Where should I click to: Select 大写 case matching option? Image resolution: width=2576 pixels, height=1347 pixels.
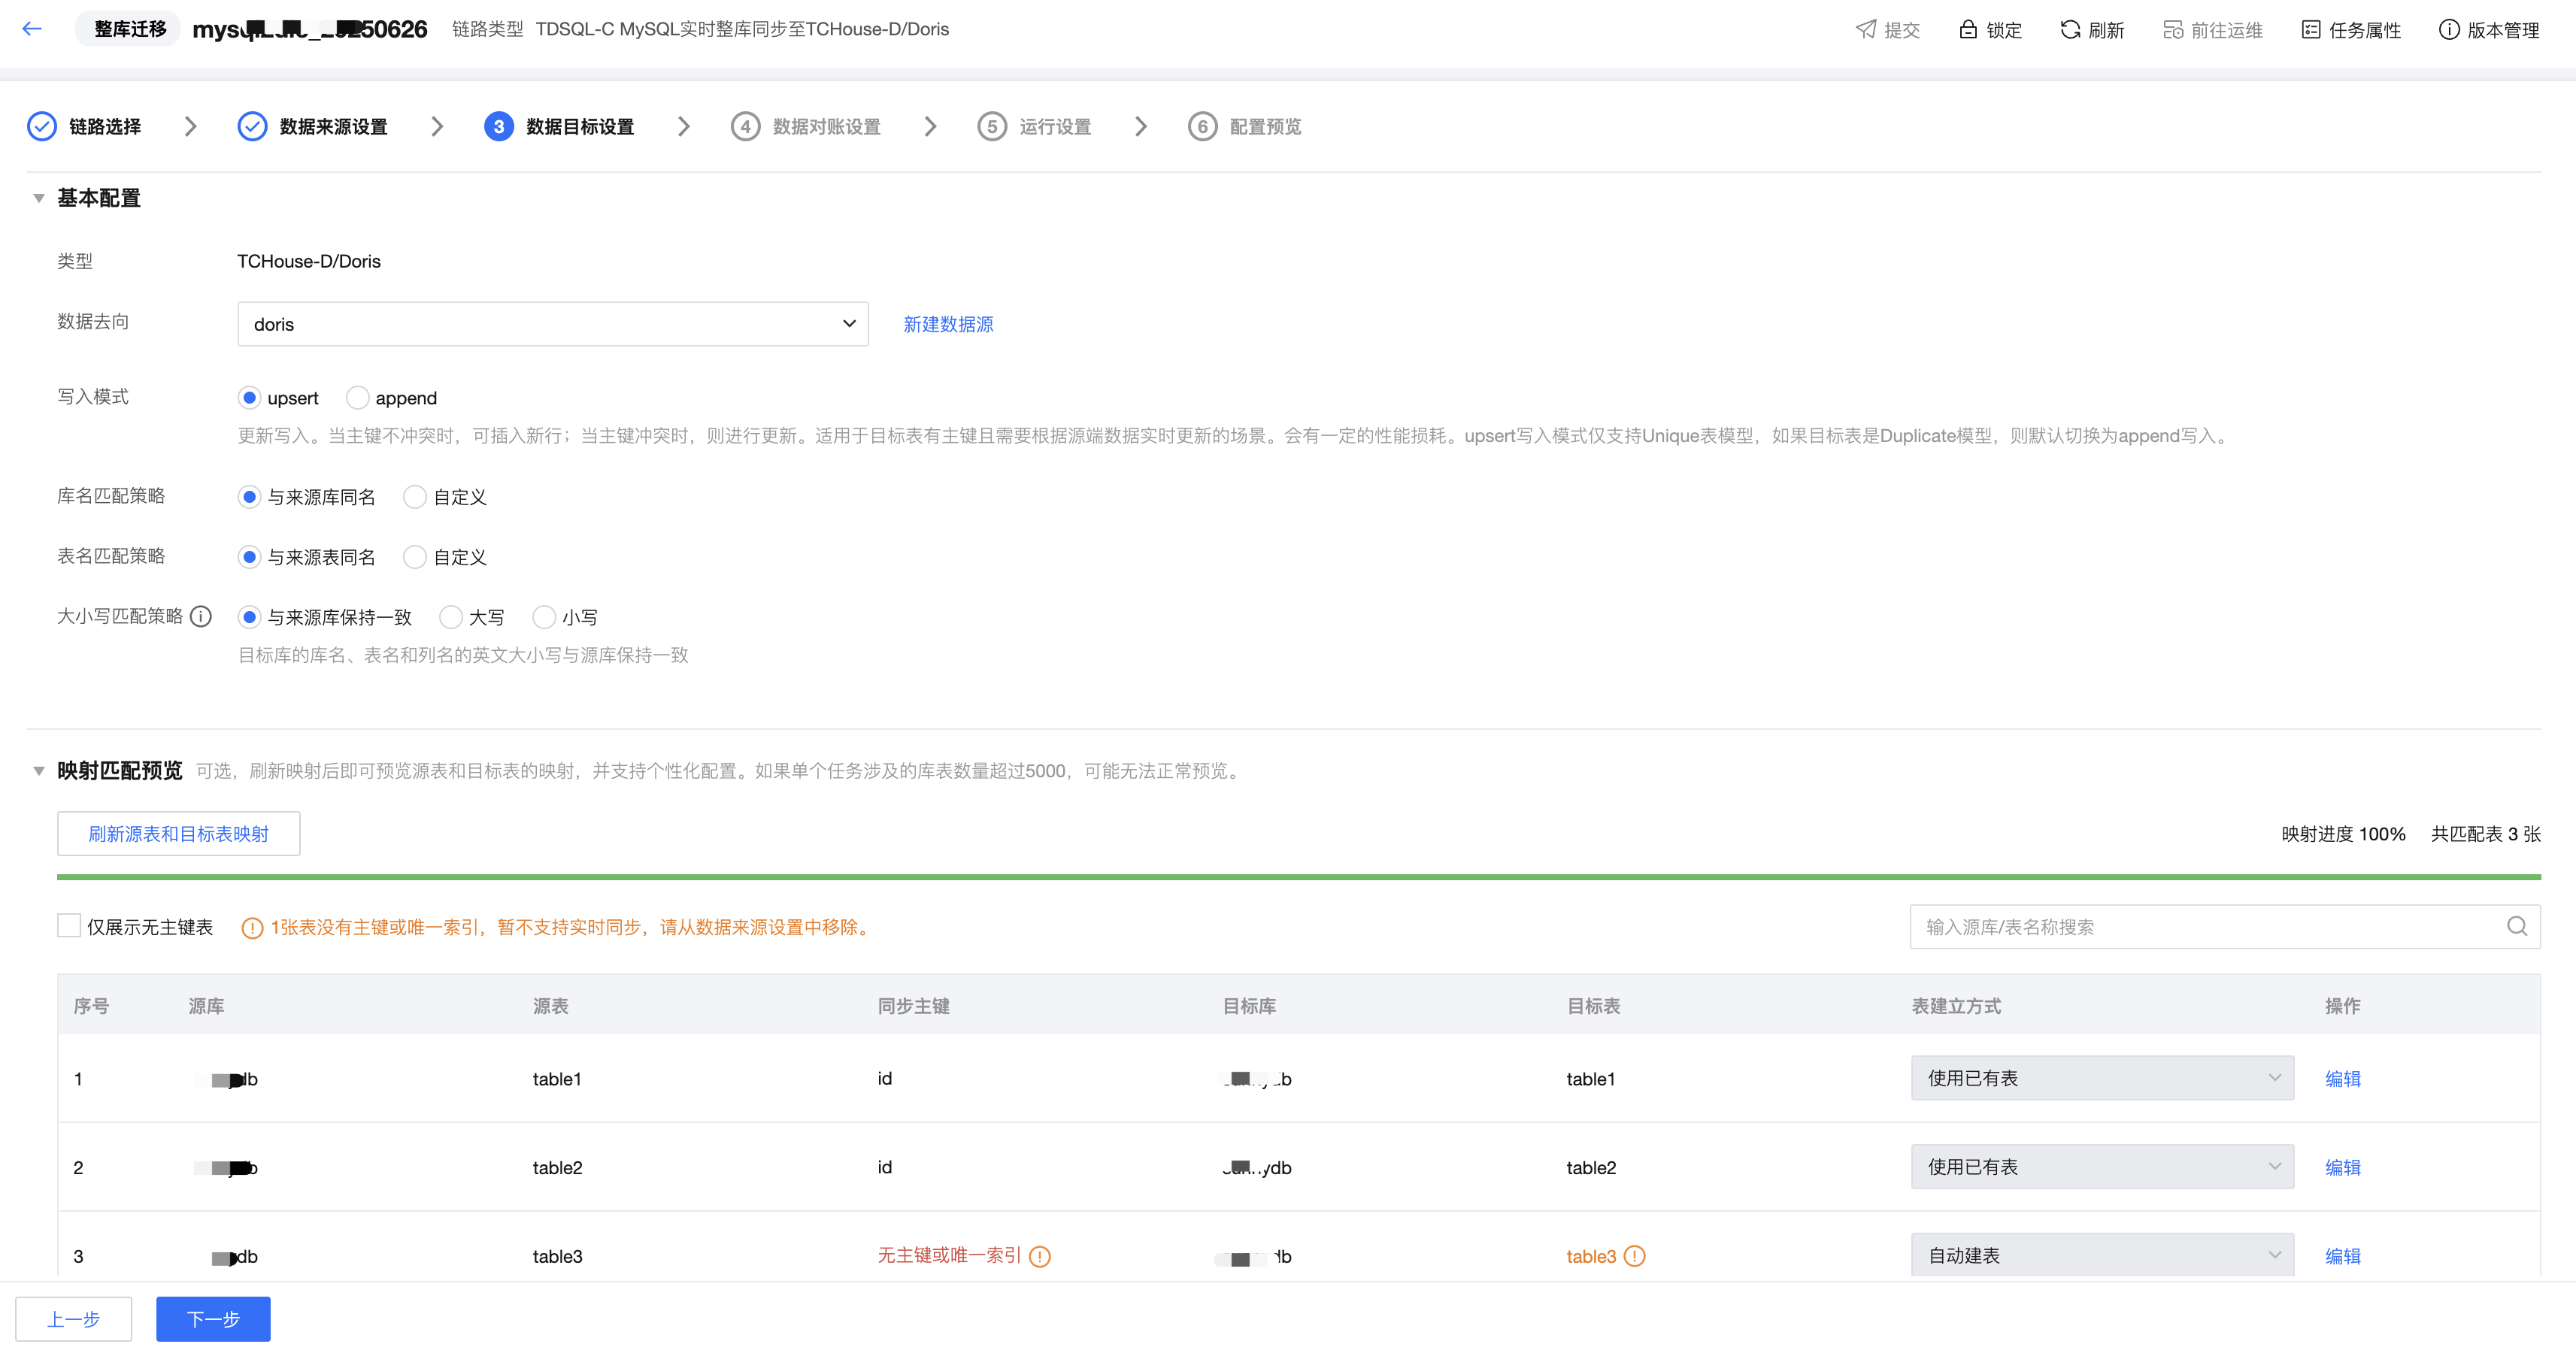click(451, 617)
